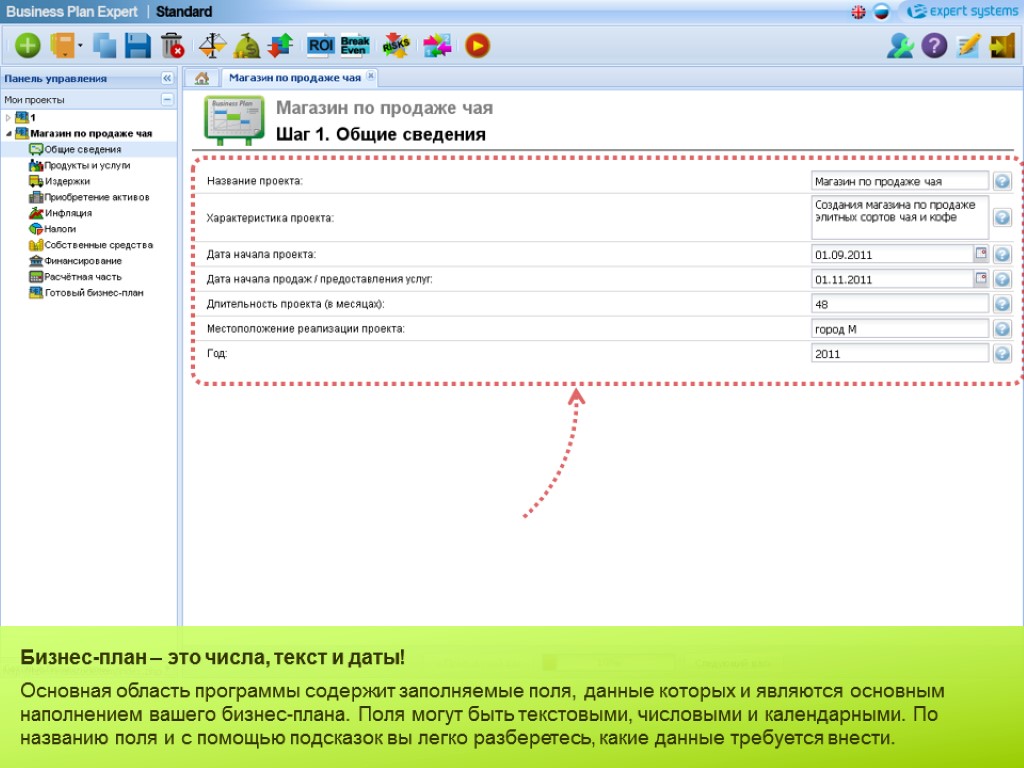This screenshot has height=768, width=1024.
Task: Click the orange play button icon
Action: [477, 46]
